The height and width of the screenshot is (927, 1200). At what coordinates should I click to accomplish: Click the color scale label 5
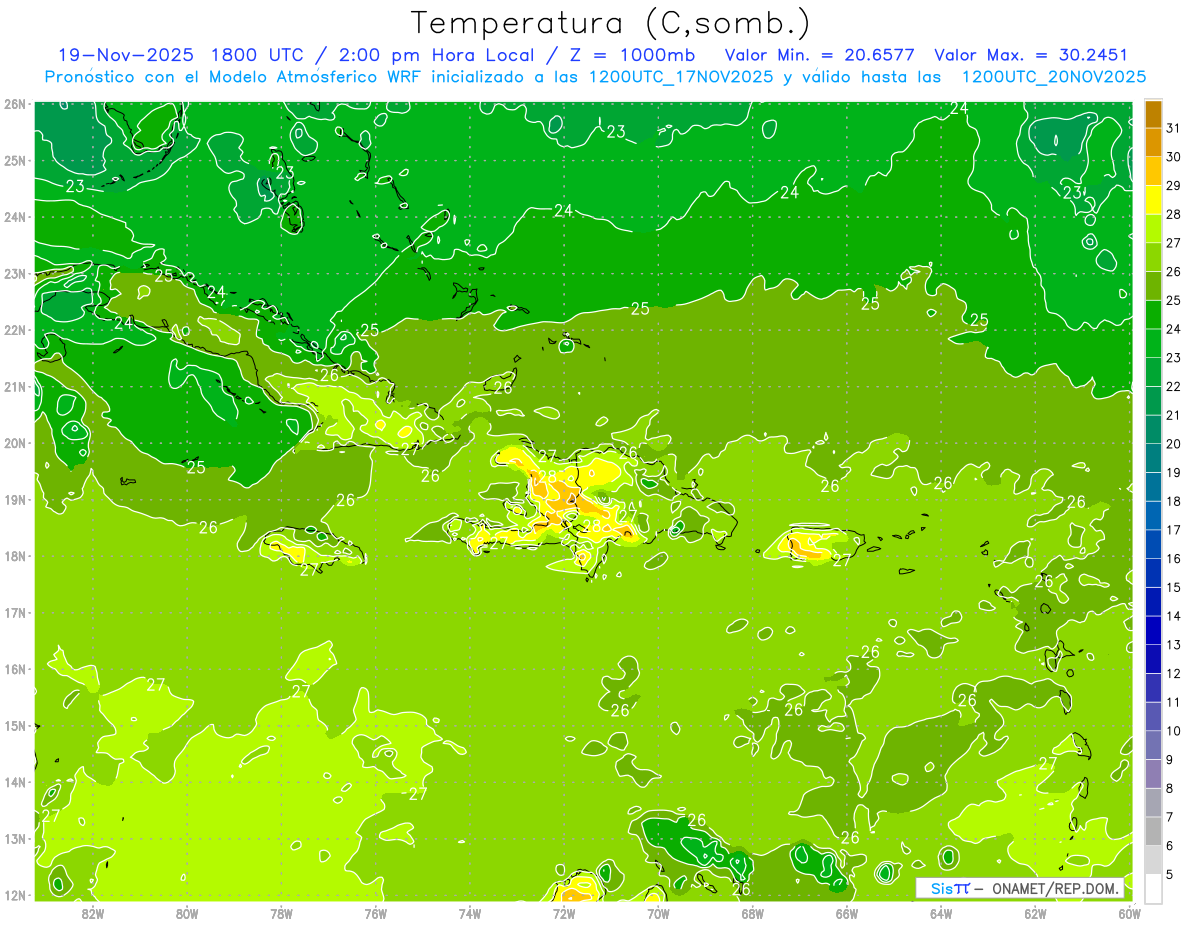coord(1171,875)
